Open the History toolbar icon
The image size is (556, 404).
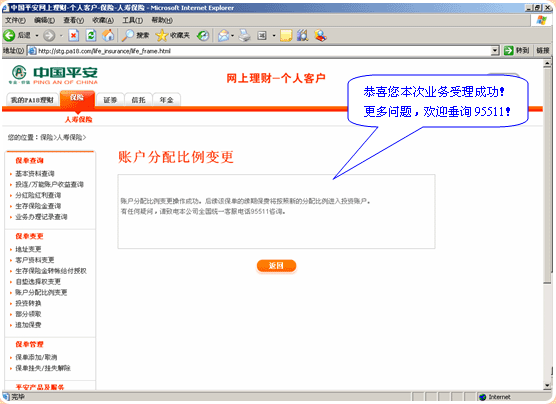click(x=203, y=35)
